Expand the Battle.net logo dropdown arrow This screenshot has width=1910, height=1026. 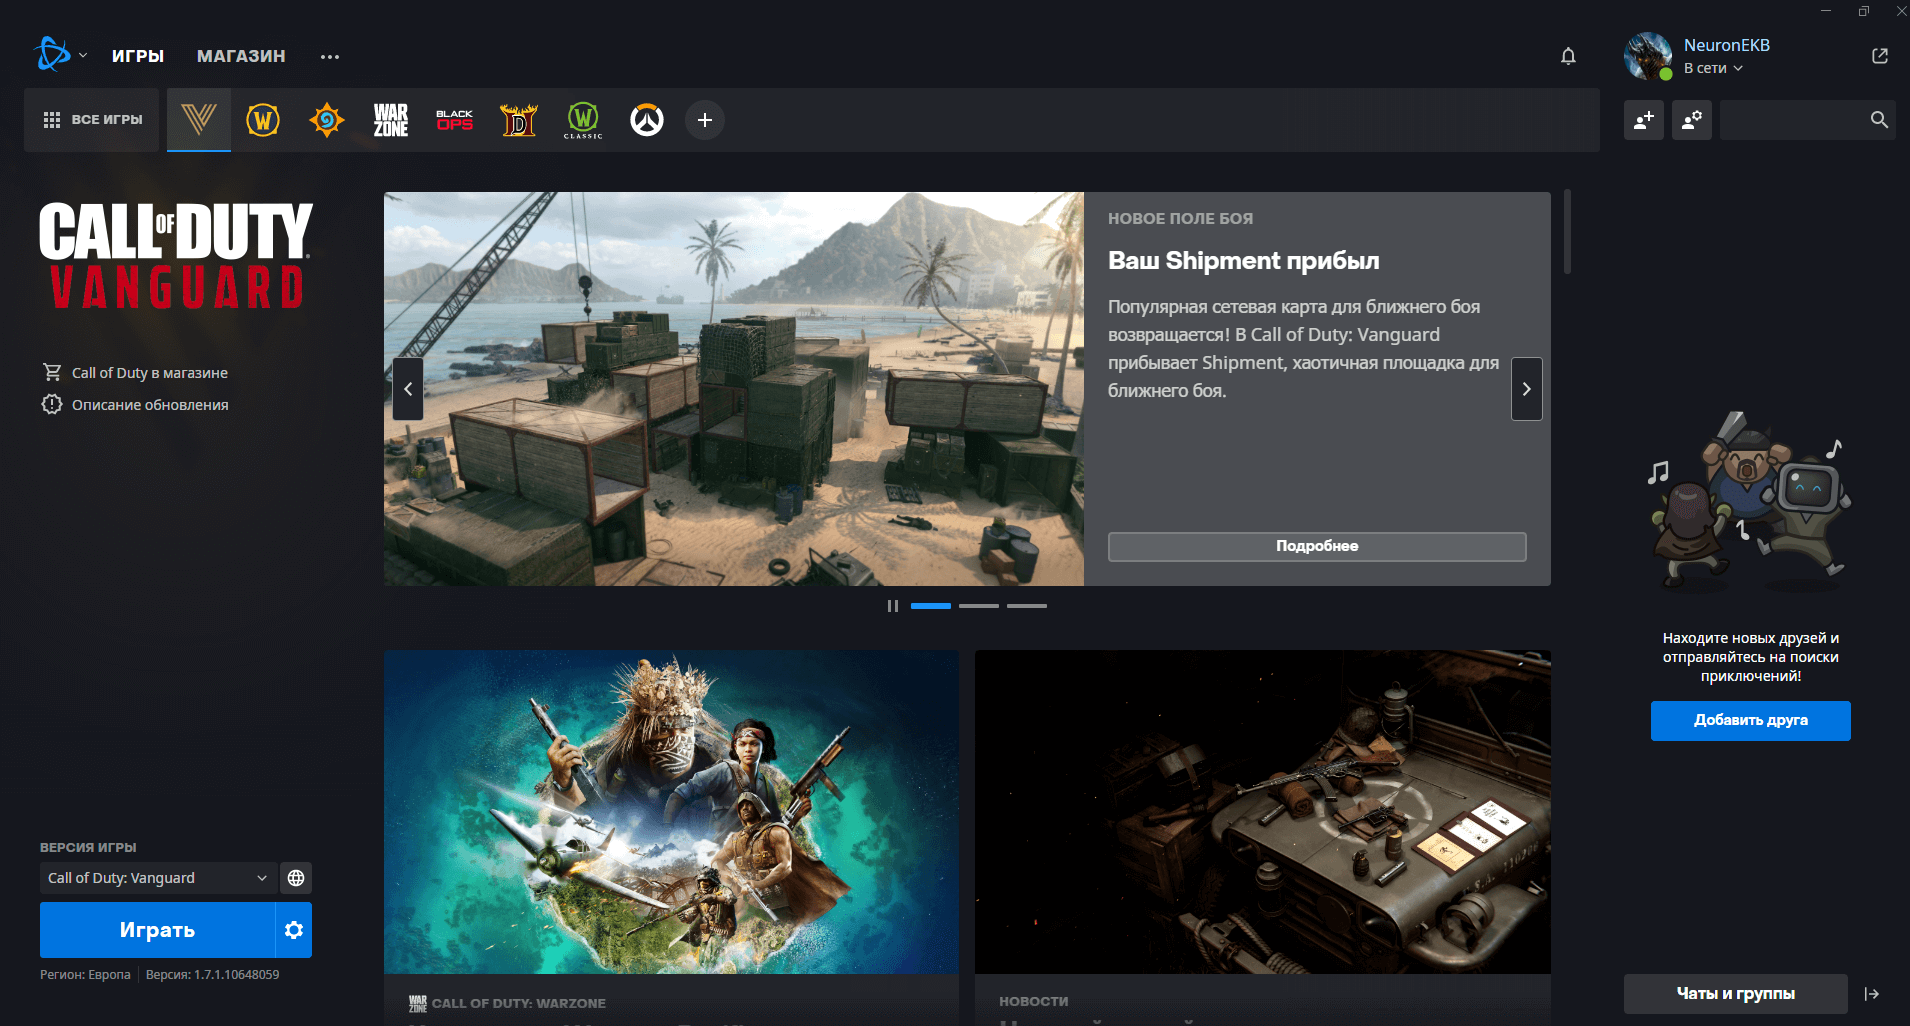pyautogui.click(x=83, y=56)
